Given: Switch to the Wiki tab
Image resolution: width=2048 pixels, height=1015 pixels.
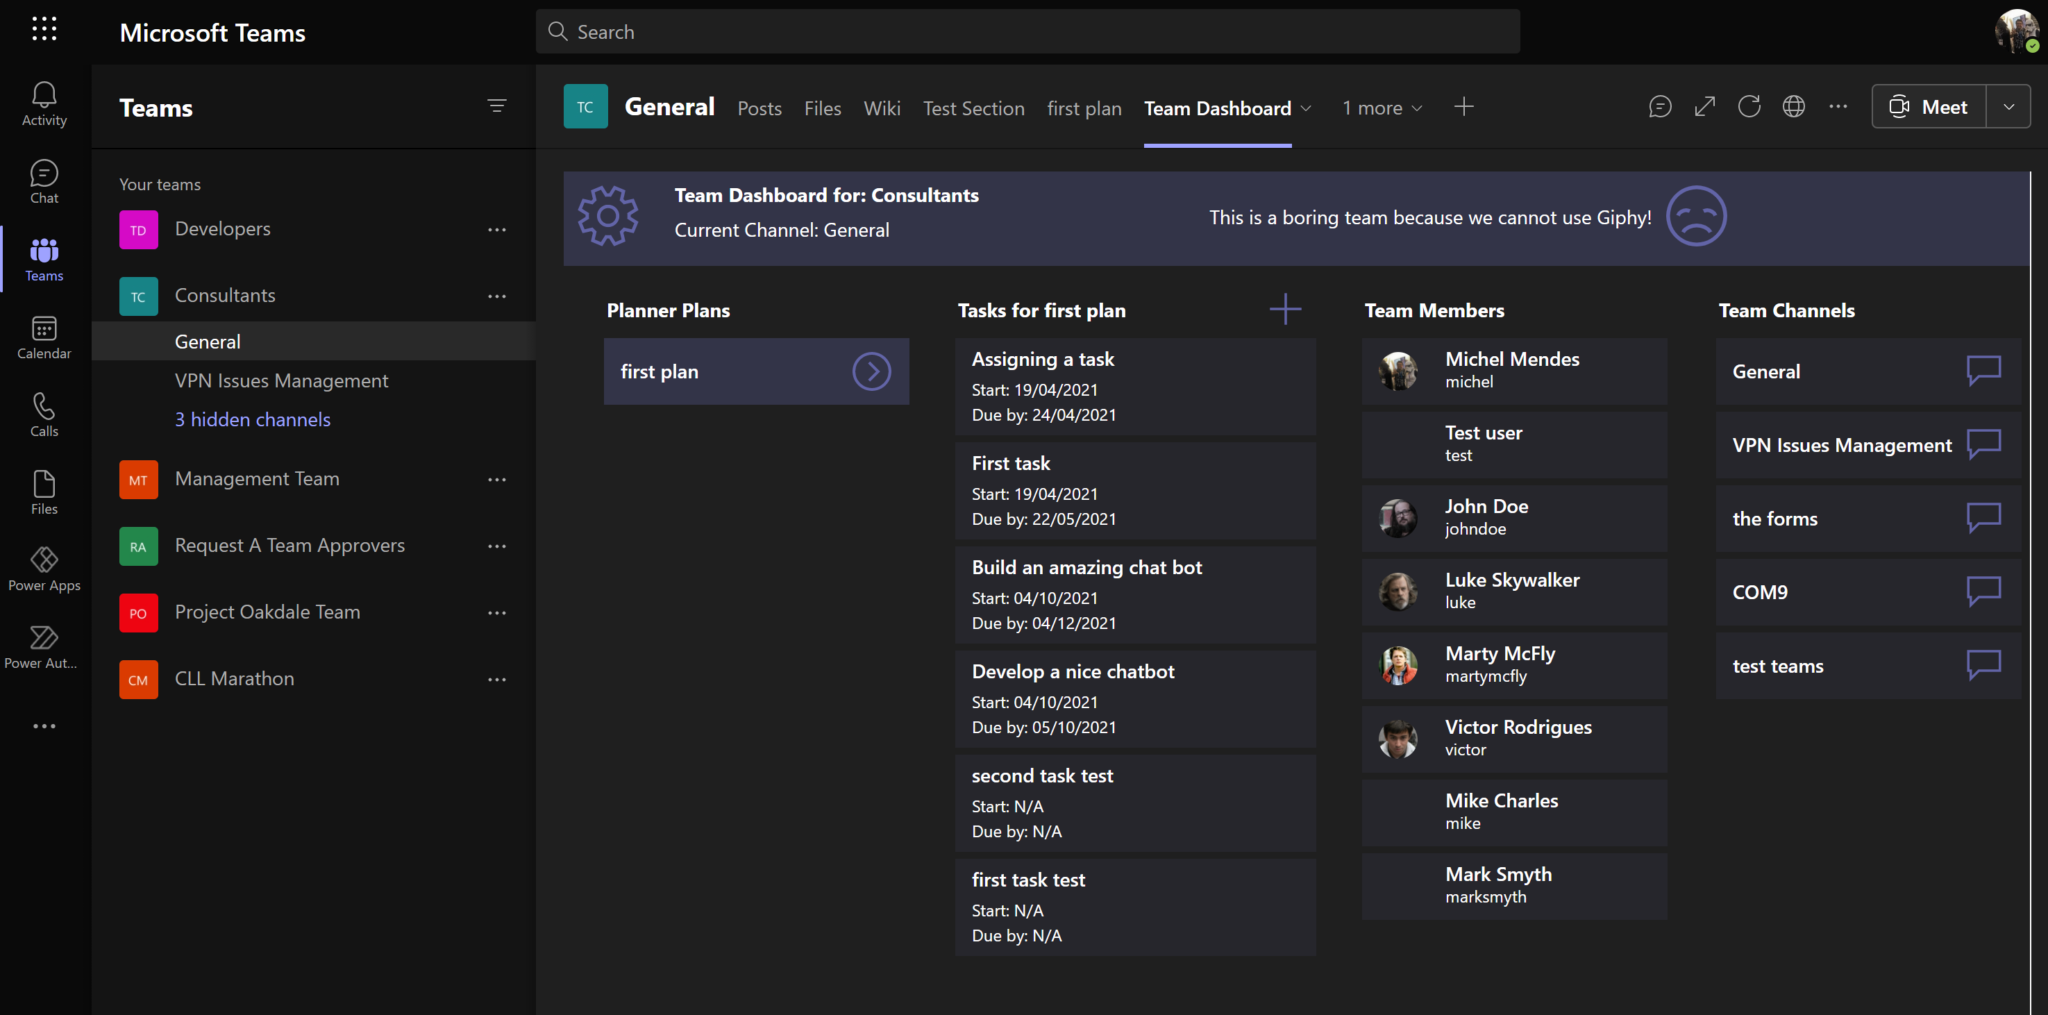Looking at the screenshot, I should [881, 108].
